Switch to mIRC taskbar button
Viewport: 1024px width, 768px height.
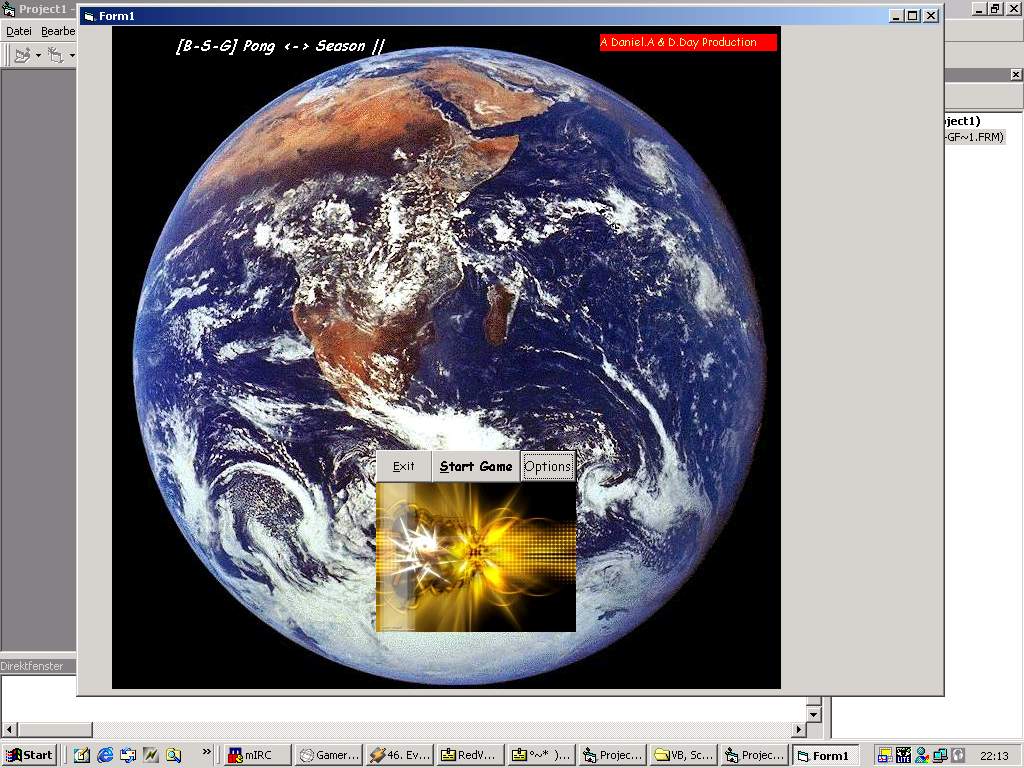[257, 755]
